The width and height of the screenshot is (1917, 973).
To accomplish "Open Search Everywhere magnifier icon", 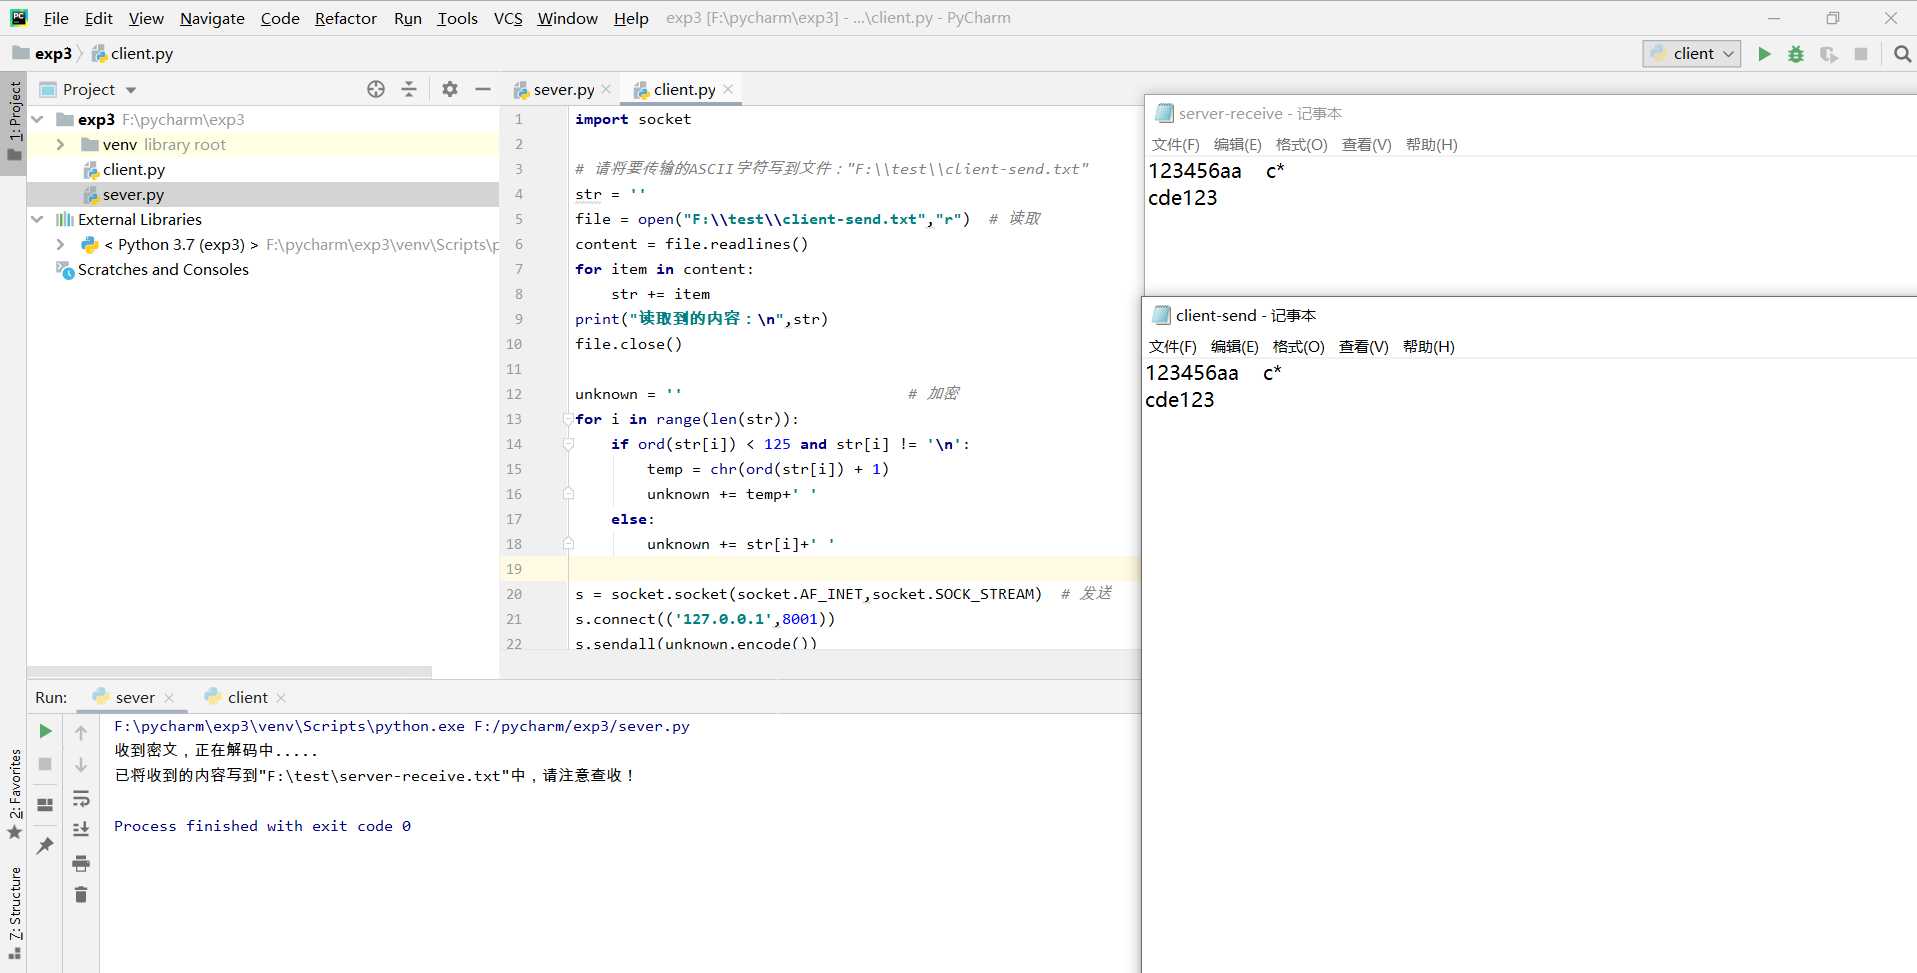I will [1902, 54].
